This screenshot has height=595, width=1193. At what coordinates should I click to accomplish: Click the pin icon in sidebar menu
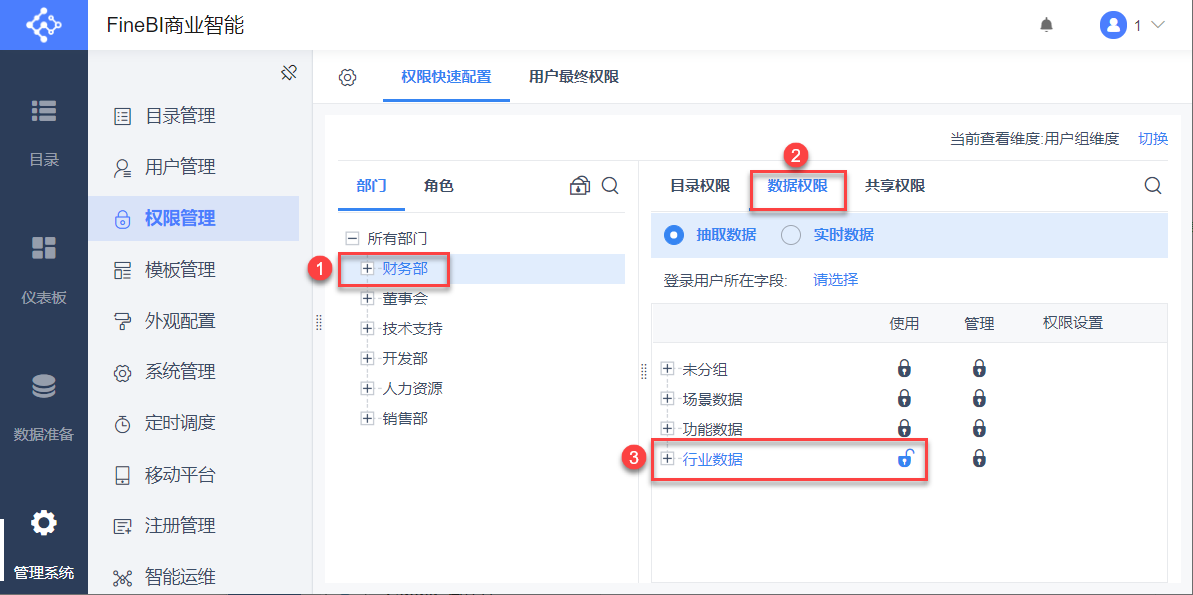point(289,73)
